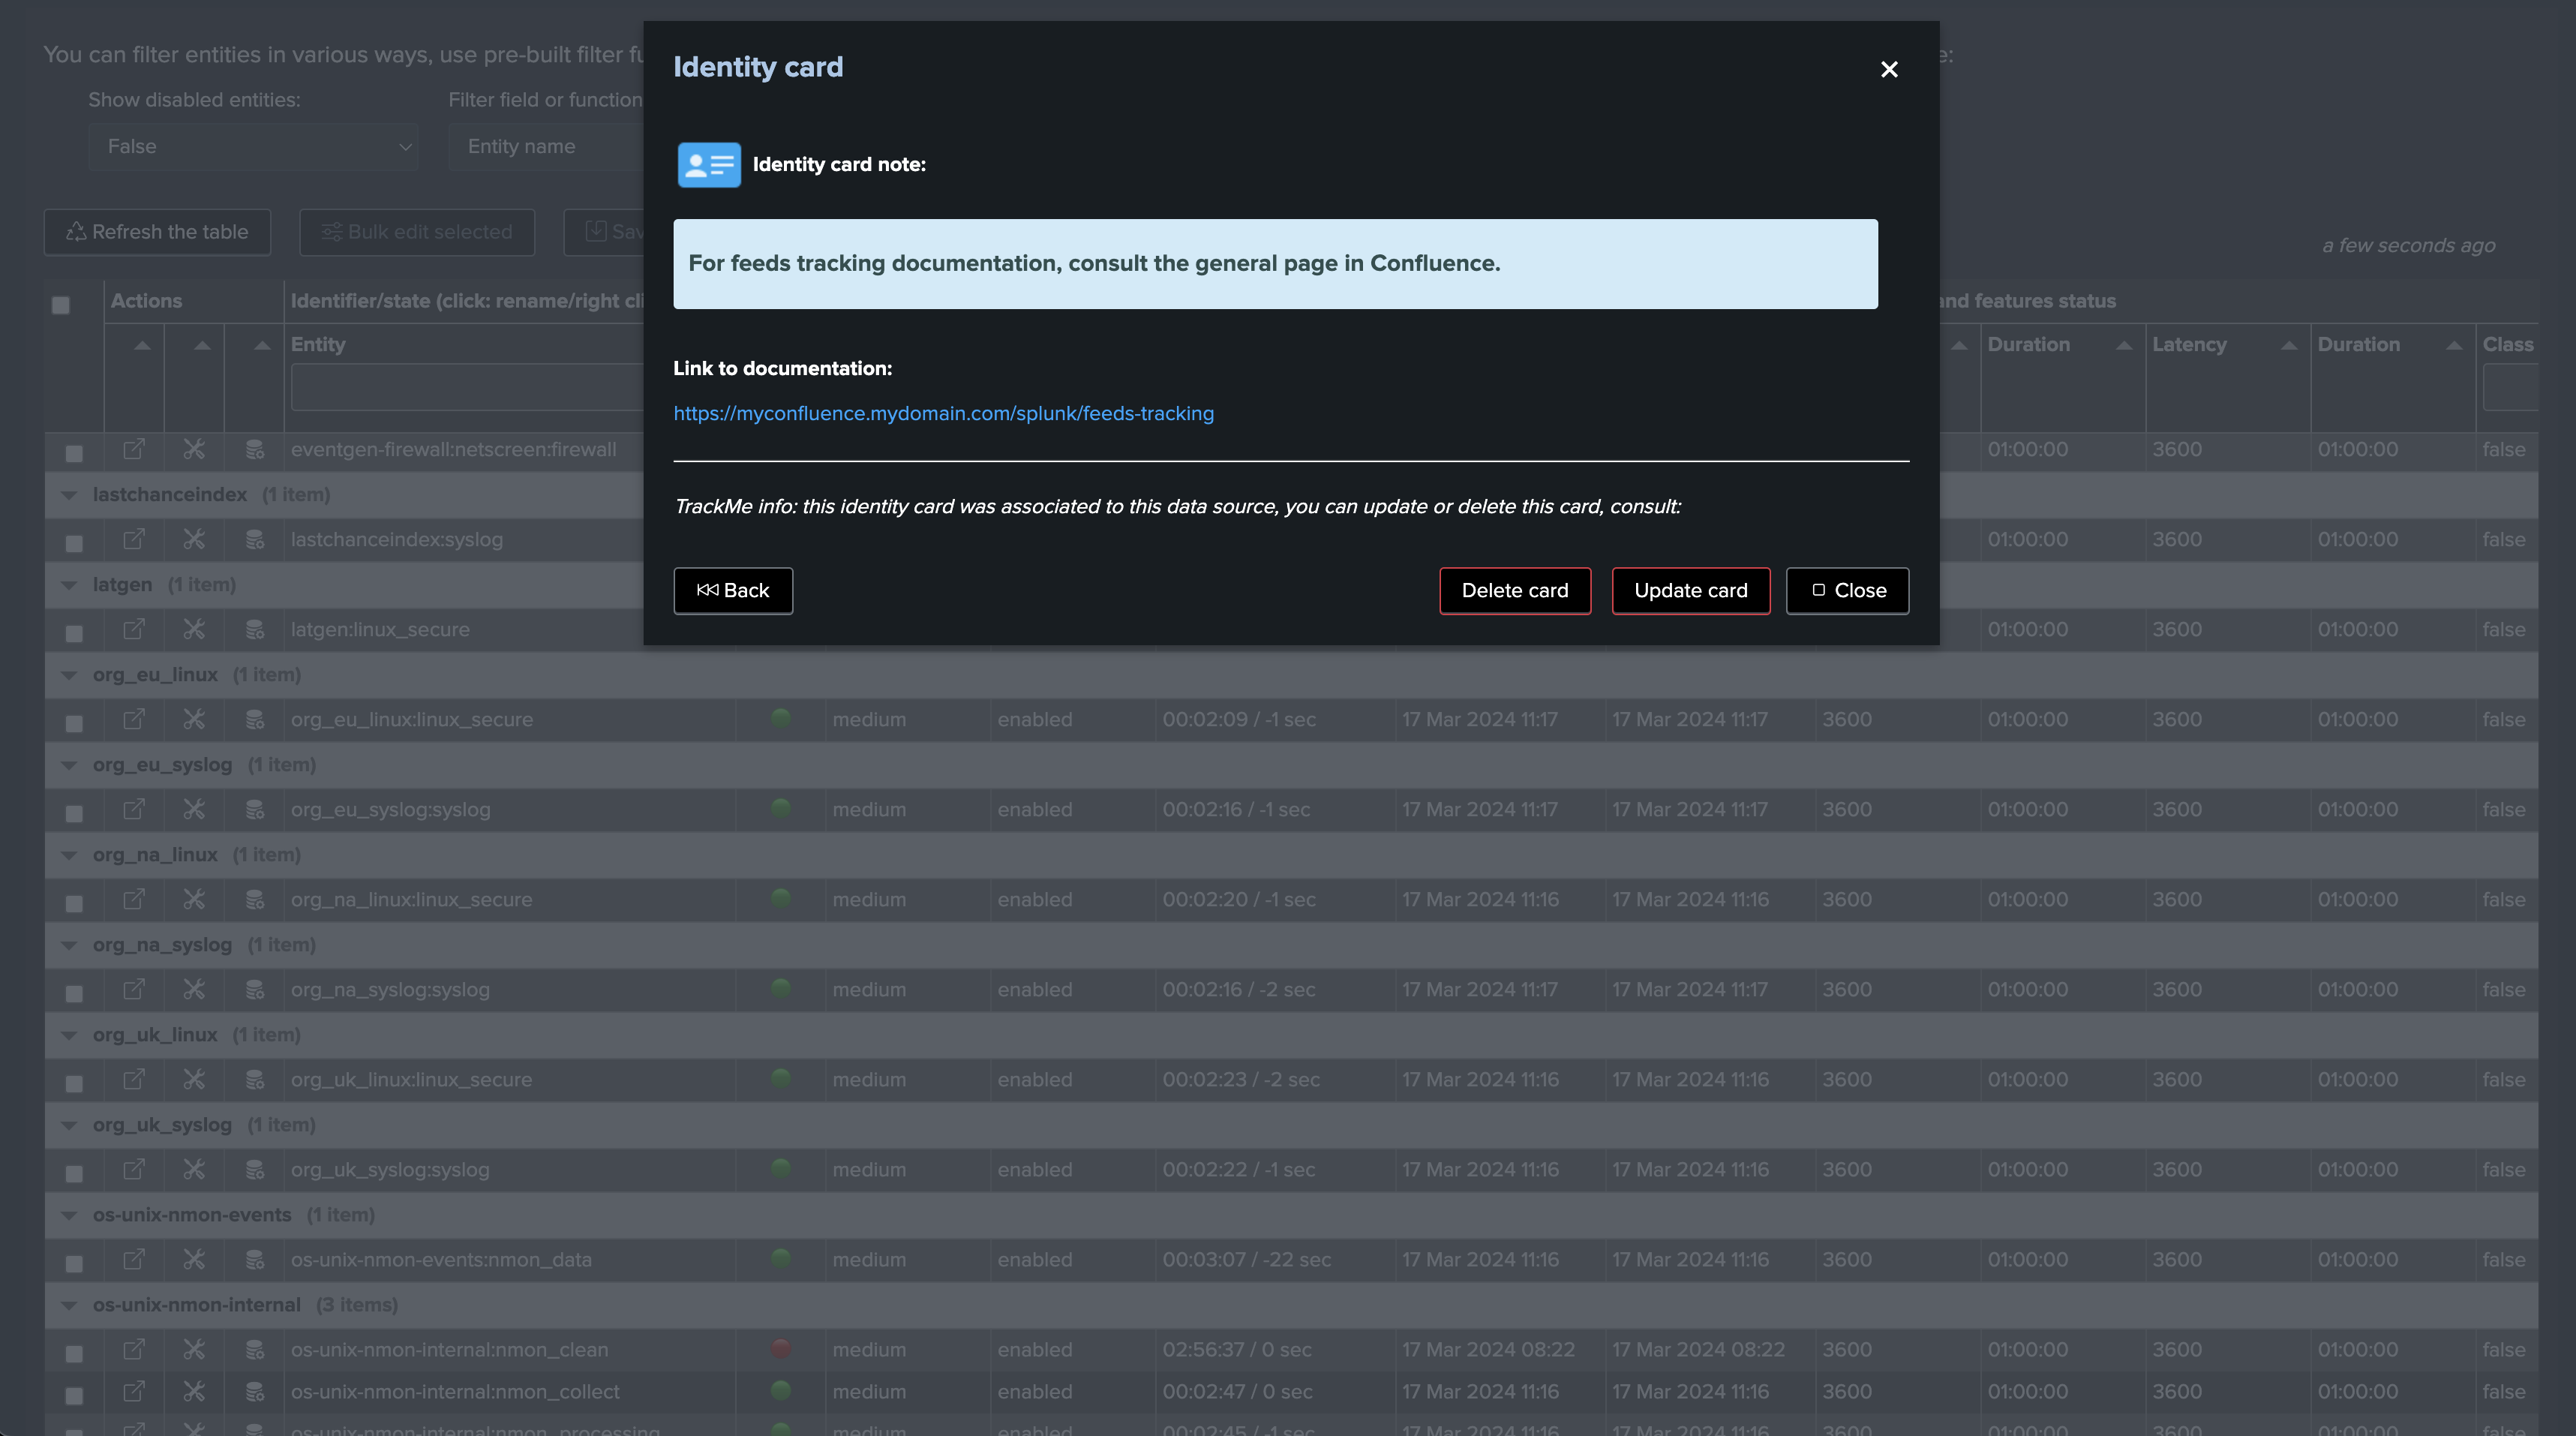2576x1436 pixels.
Task: Collapse the os-unix-nmon-internal group
Action: tap(69, 1305)
